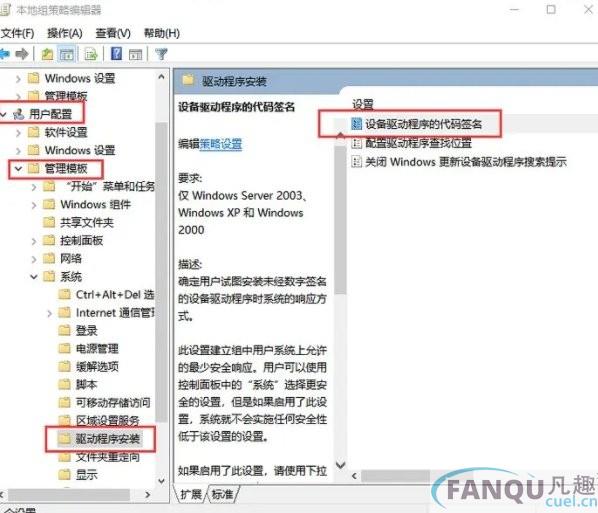Switch to the 扩展 tab
Viewport: 598px width, 513px height.
tap(191, 494)
